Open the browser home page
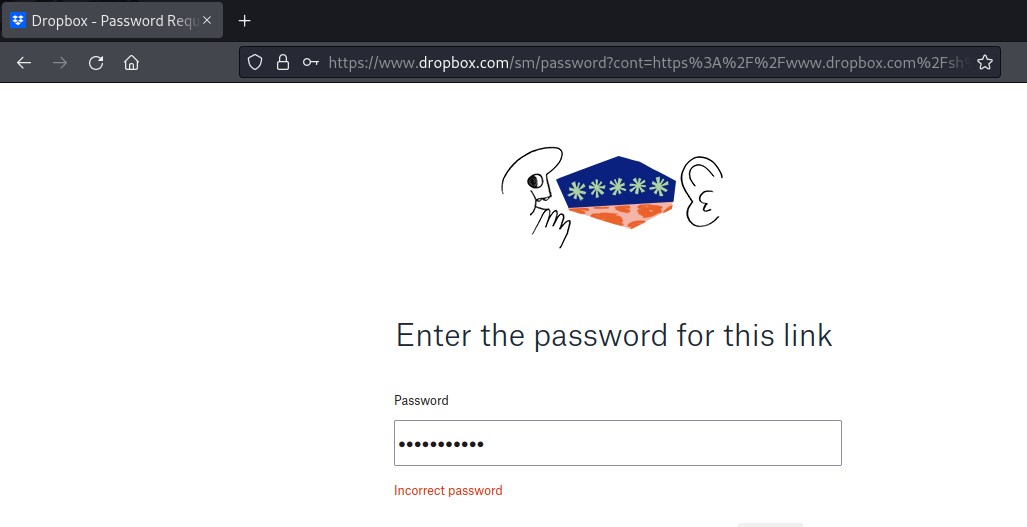 point(132,63)
